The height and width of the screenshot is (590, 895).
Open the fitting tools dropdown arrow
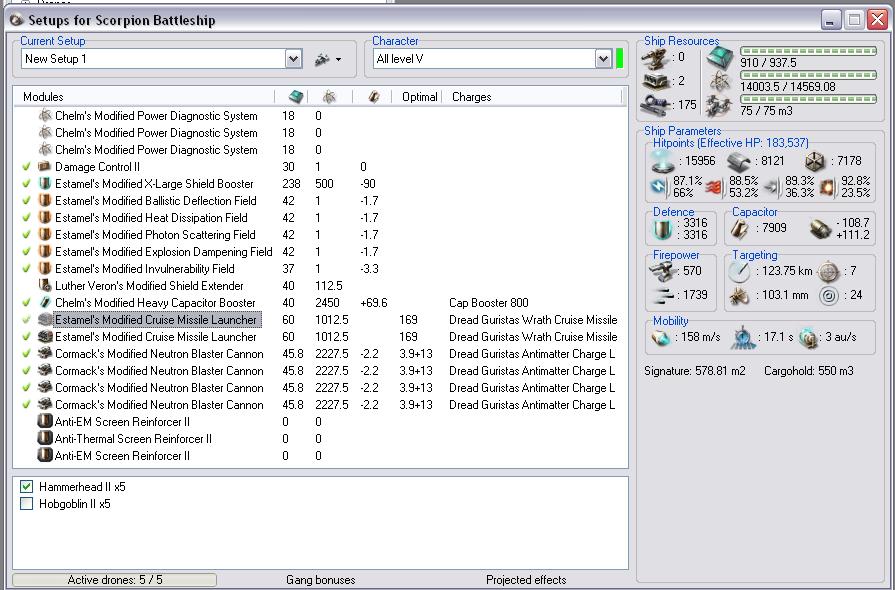pyautogui.click(x=338, y=59)
